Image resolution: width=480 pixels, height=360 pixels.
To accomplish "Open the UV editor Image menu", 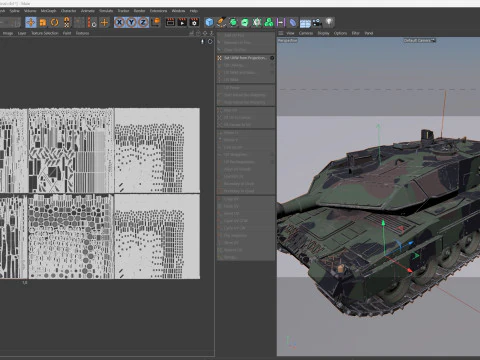I will click(x=8, y=33).
